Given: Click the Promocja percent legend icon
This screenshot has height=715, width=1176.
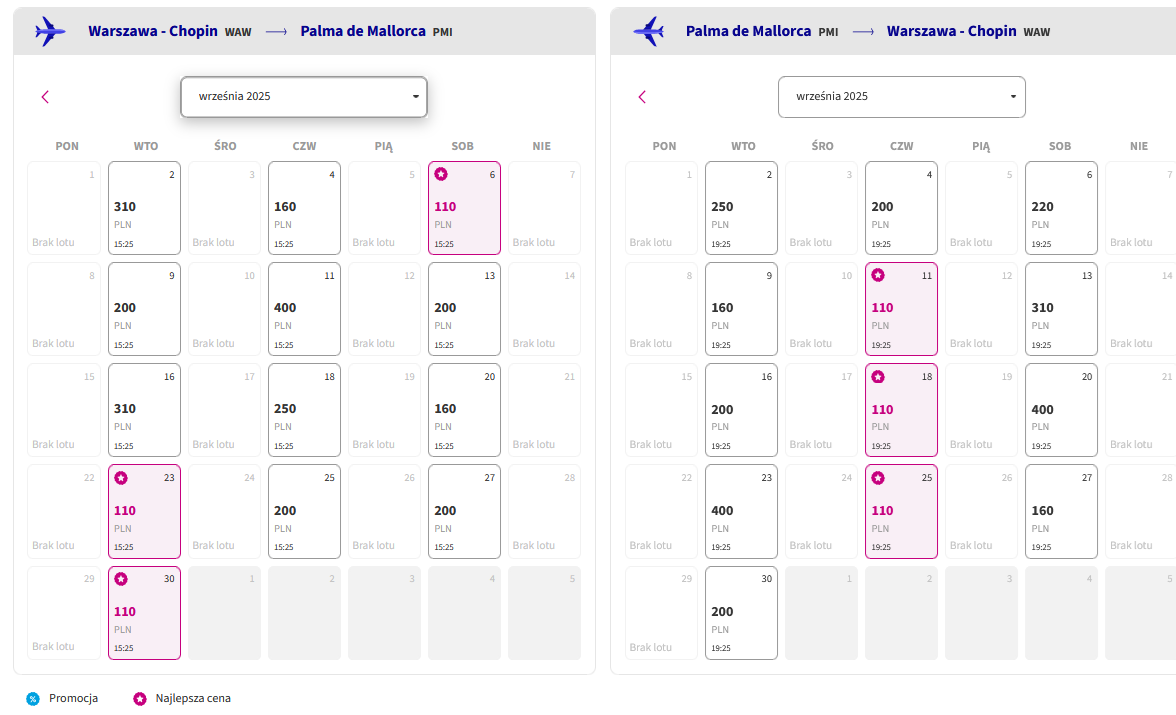Looking at the screenshot, I should click(33, 698).
